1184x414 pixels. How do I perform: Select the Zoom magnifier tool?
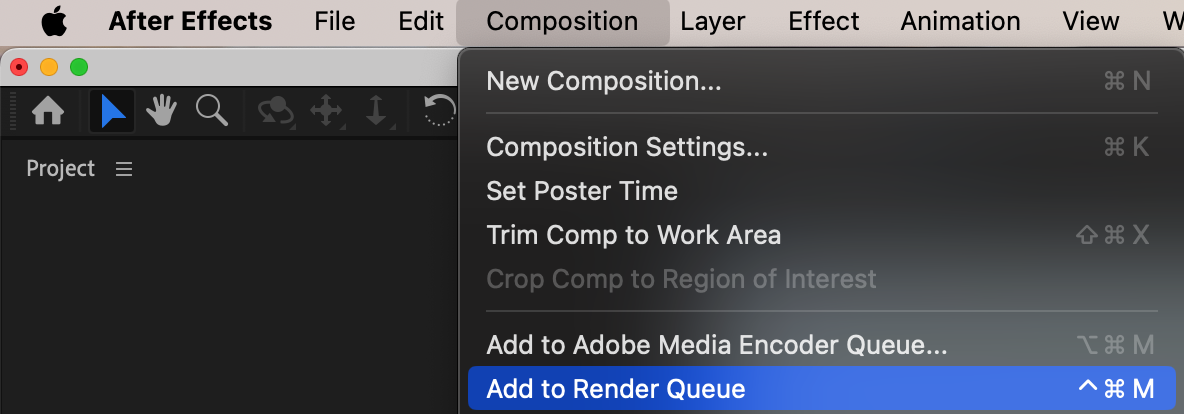tap(211, 111)
